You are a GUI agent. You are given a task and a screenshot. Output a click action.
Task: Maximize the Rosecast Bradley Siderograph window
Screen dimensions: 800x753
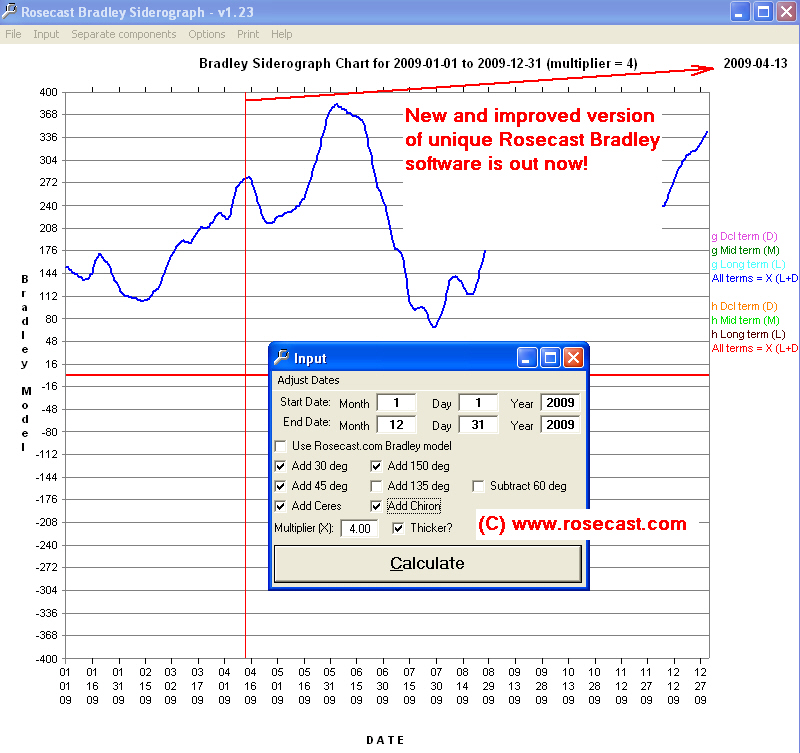(763, 12)
